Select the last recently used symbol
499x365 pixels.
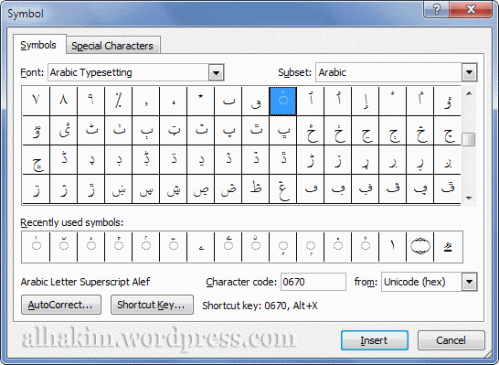(x=448, y=247)
